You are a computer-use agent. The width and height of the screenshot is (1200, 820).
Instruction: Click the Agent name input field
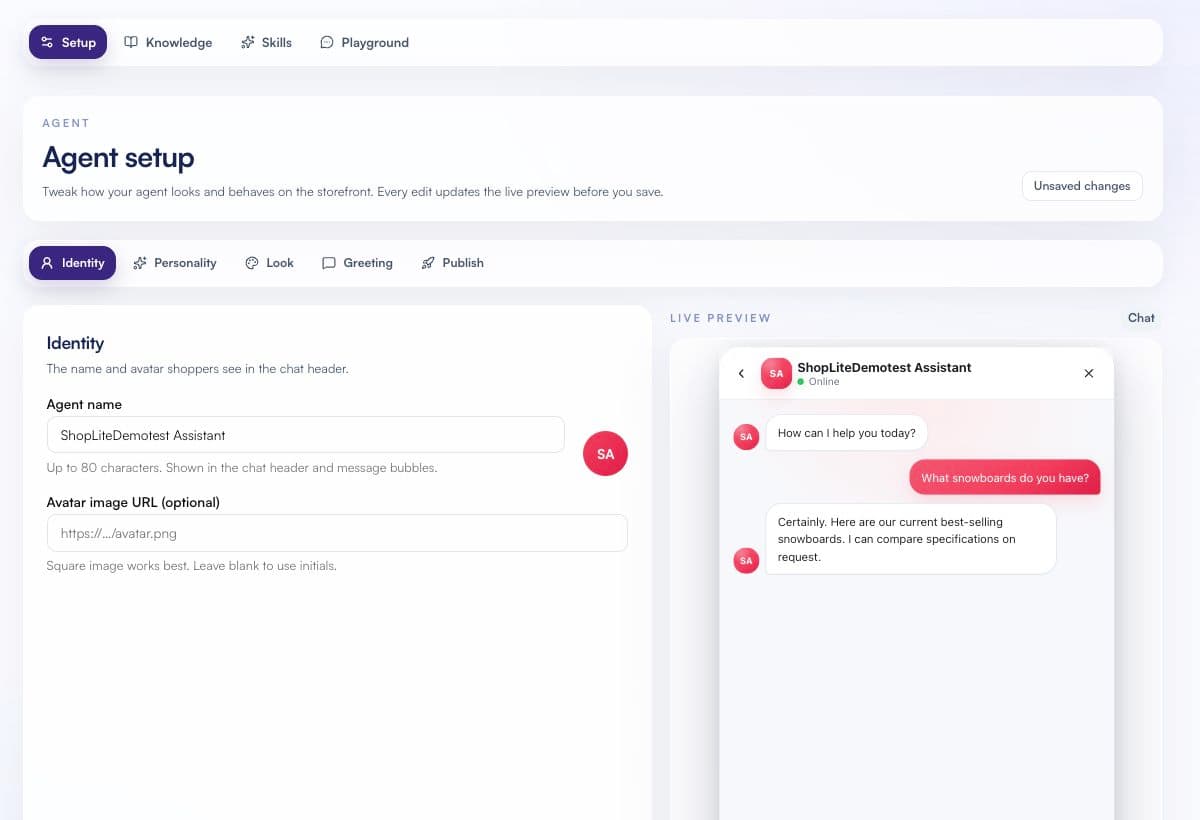click(306, 435)
